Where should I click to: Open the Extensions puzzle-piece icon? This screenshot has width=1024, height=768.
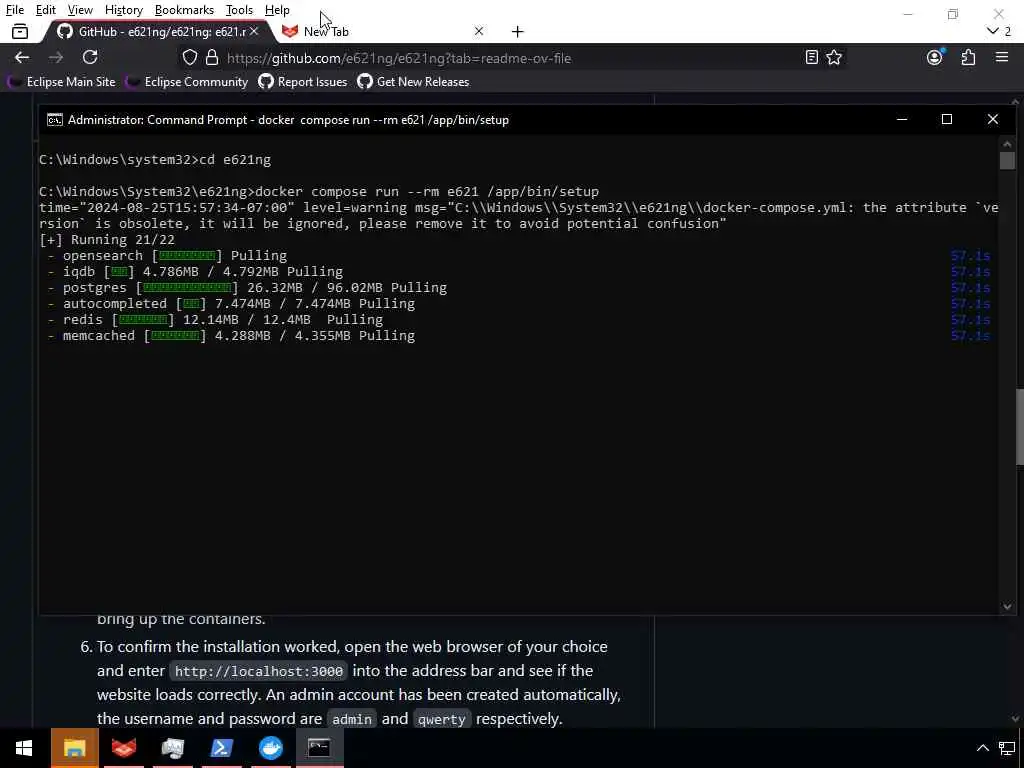click(968, 57)
